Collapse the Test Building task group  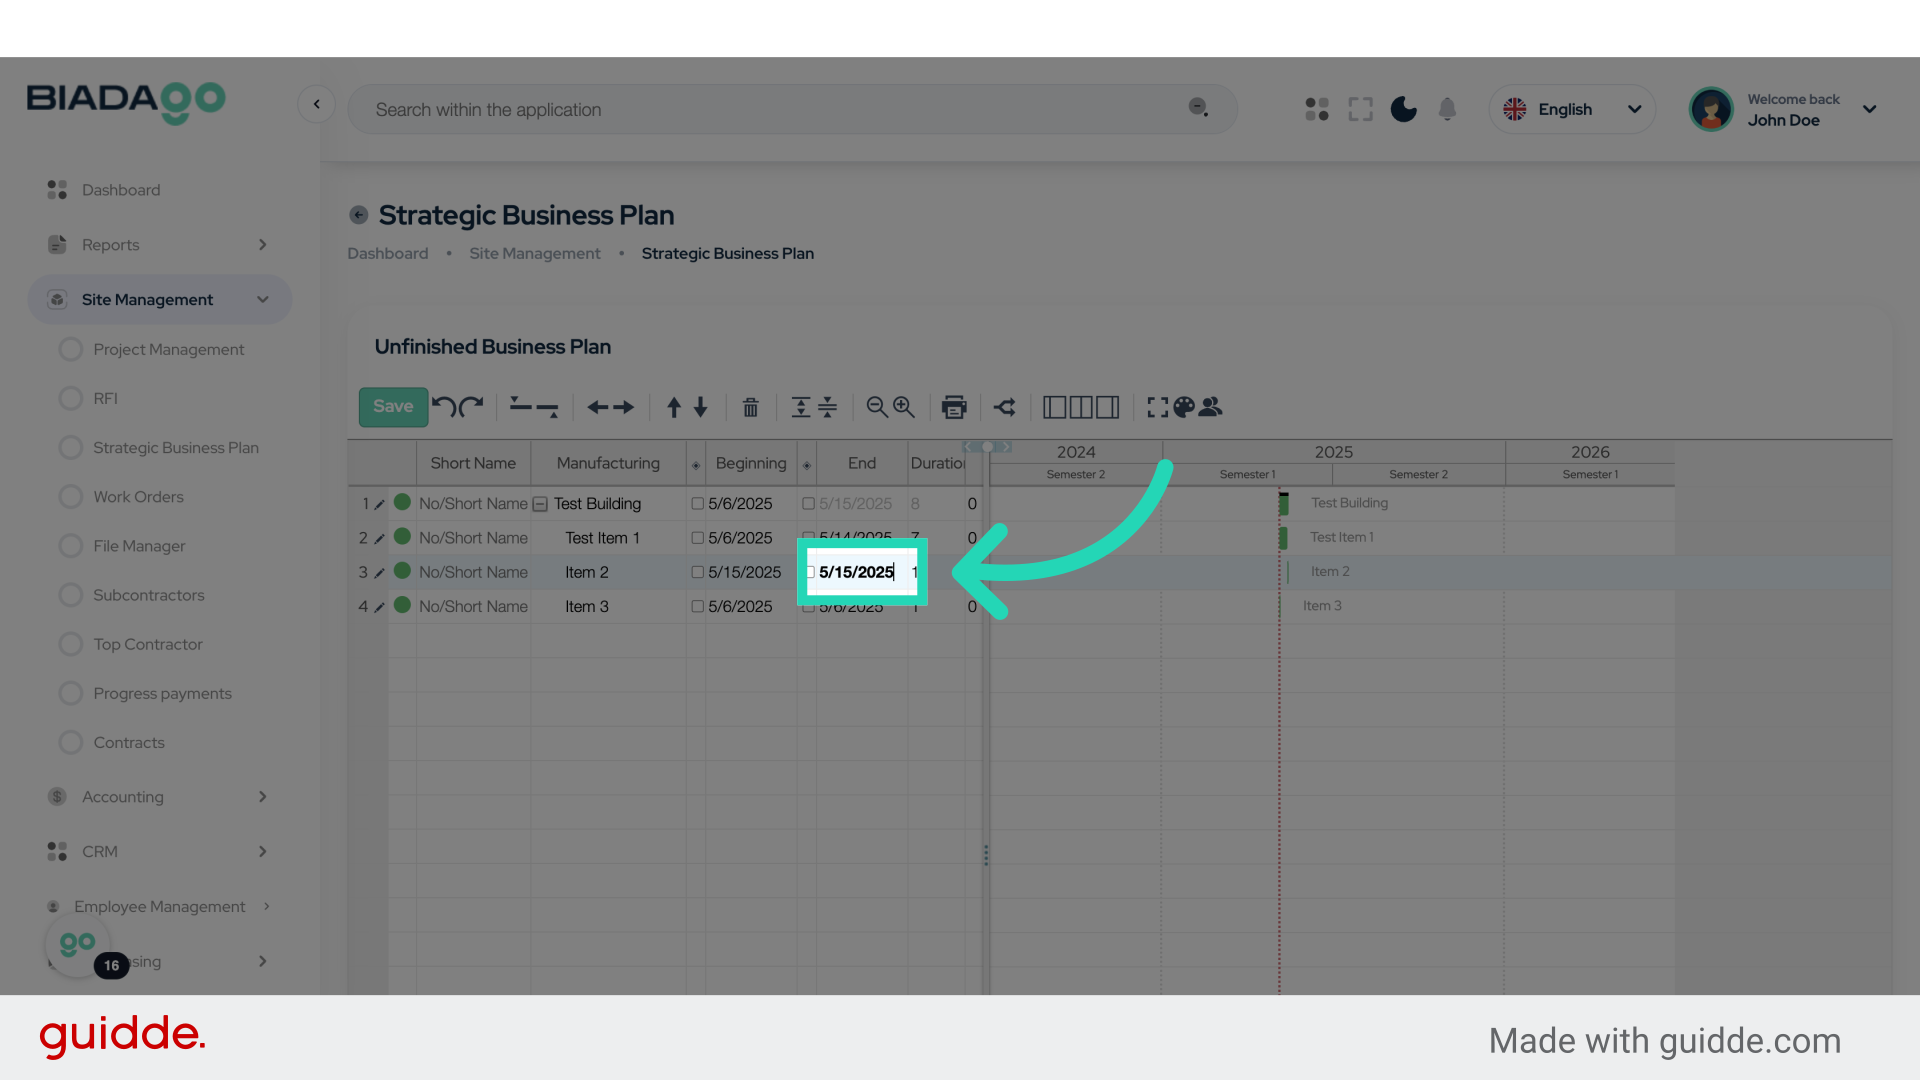(540, 504)
